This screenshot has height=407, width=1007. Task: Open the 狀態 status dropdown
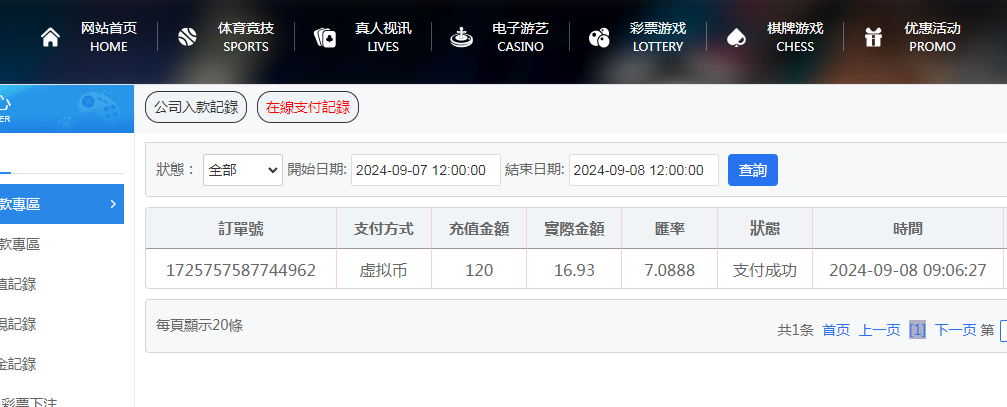[x=243, y=170]
